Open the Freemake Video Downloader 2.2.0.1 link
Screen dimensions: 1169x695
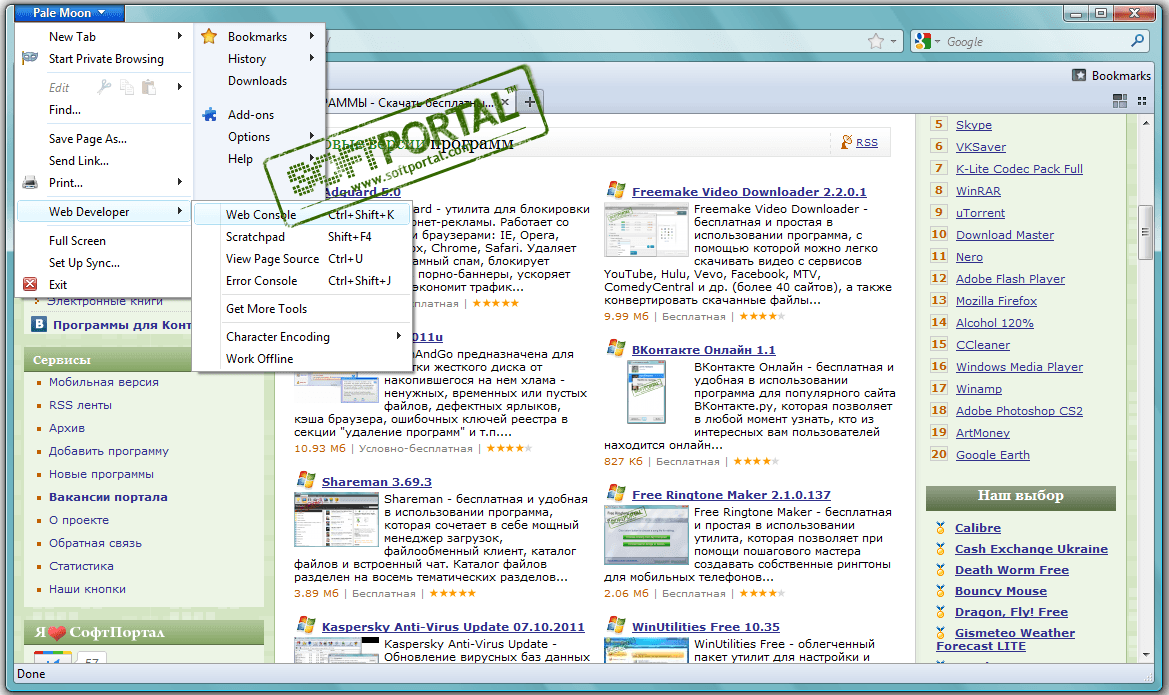pyautogui.click(x=749, y=192)
